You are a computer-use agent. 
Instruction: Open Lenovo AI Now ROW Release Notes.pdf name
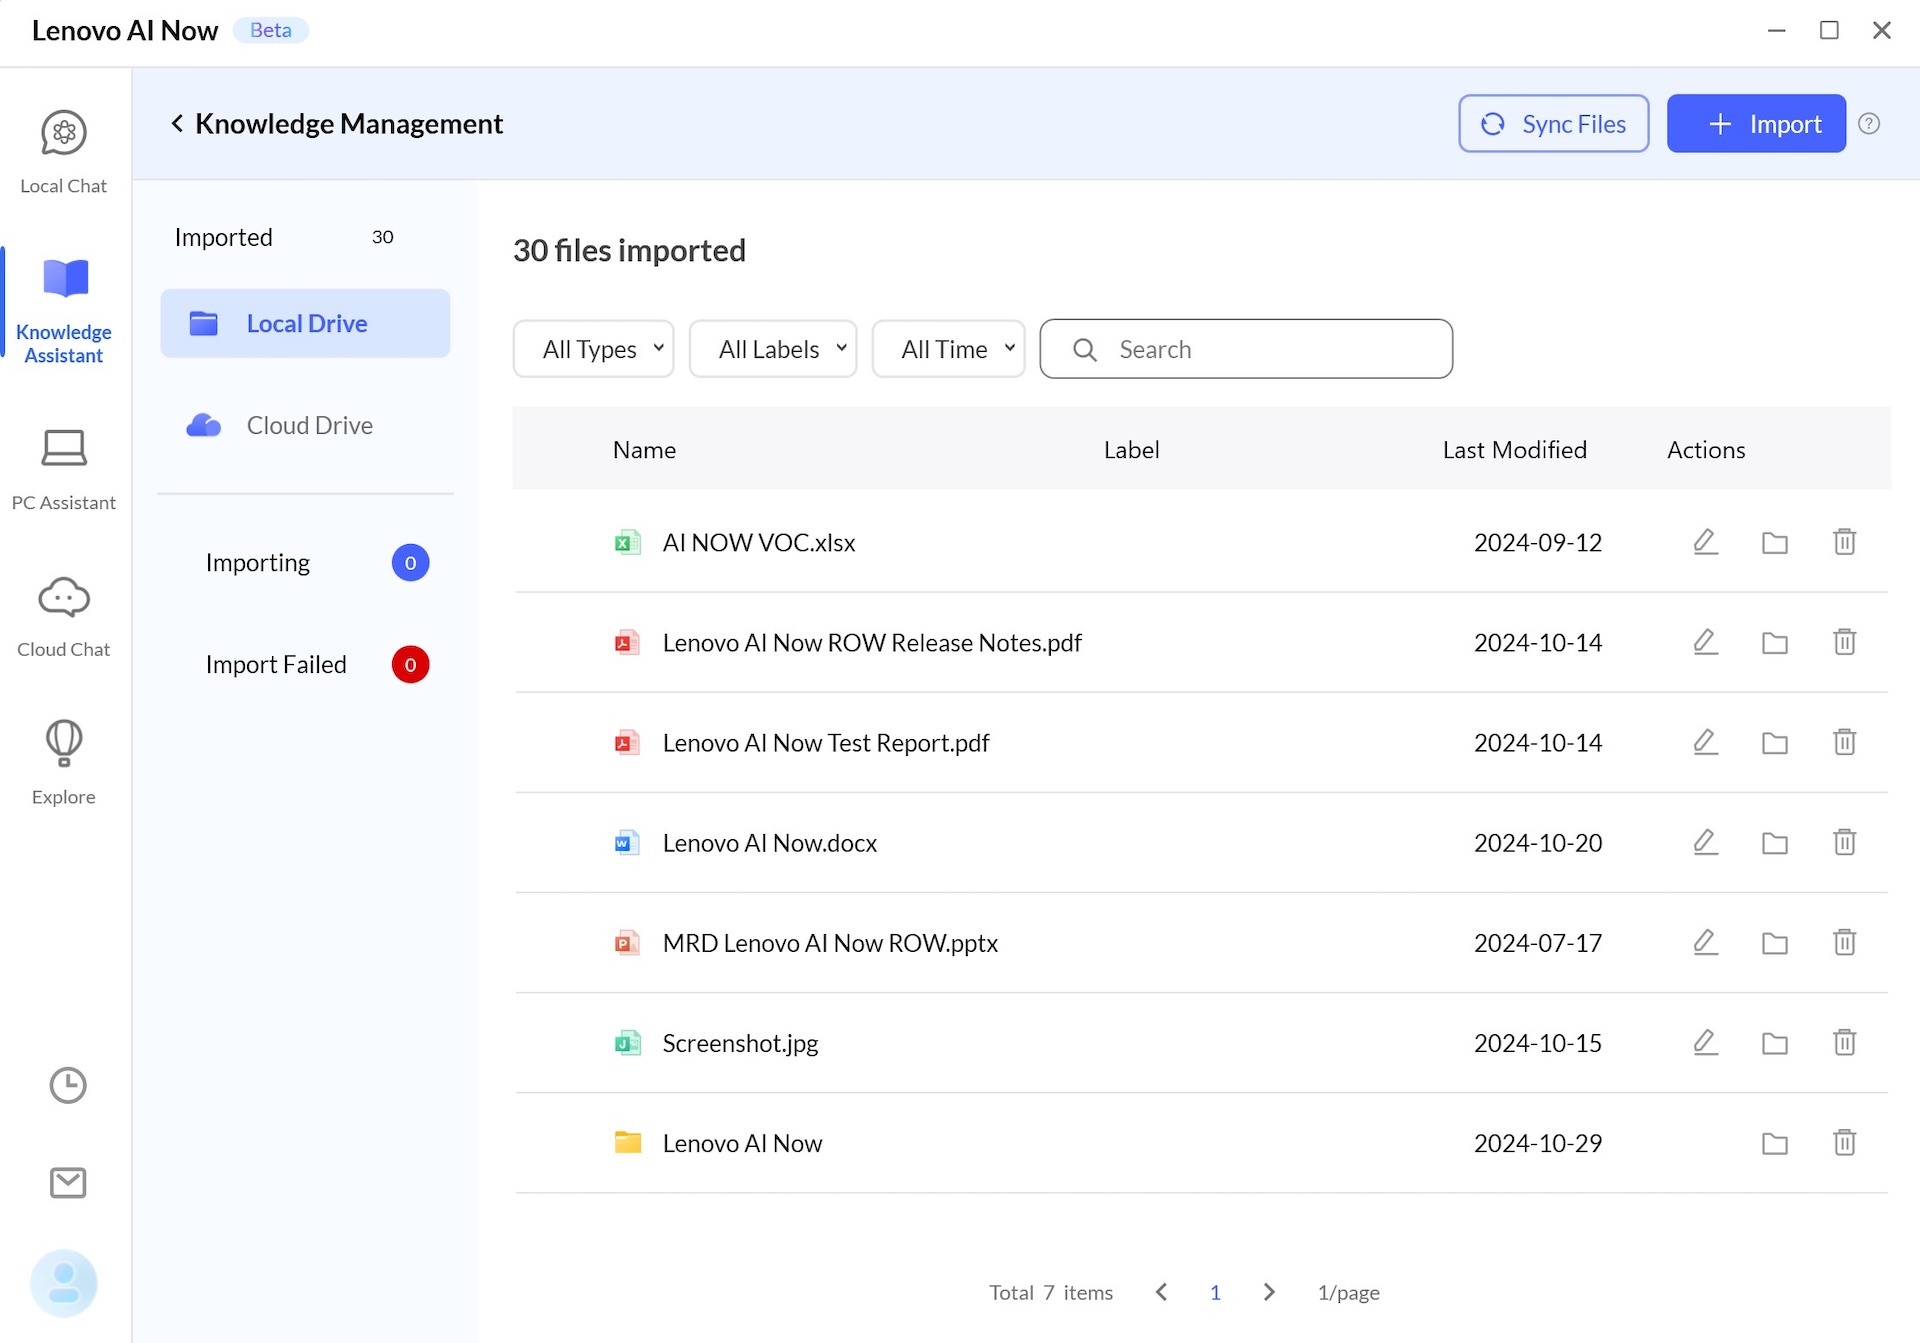tap(872, 642)
